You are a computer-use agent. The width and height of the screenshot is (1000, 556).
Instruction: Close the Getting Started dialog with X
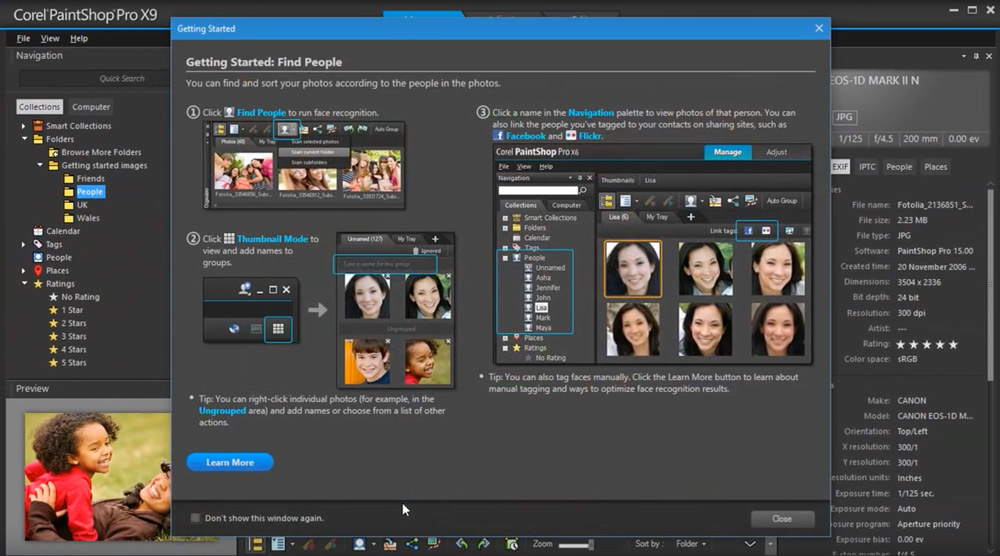tap(819, 28)
